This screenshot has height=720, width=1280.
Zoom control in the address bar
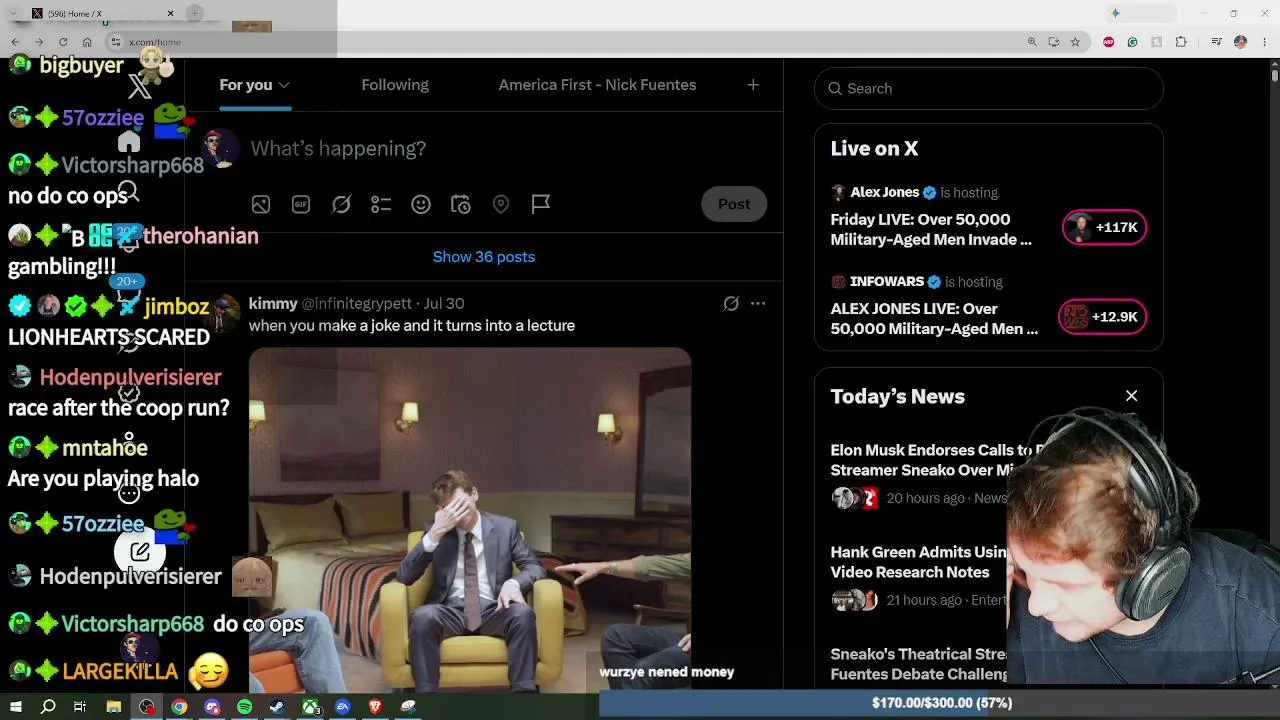click(1032, 42)
